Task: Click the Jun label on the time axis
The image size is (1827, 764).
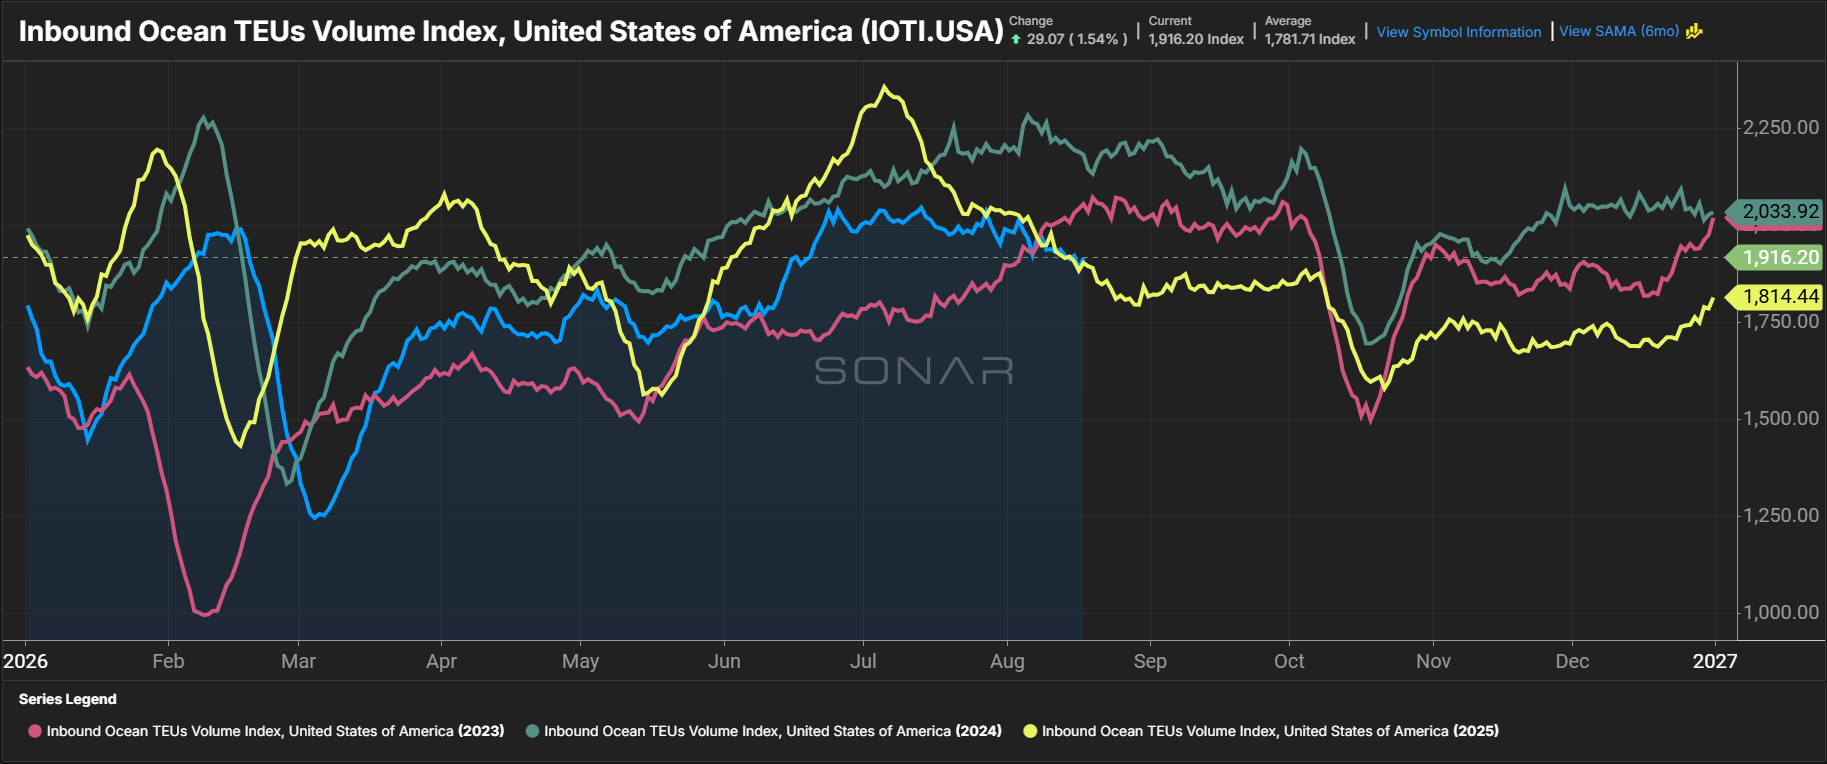Action: (724, 661)
